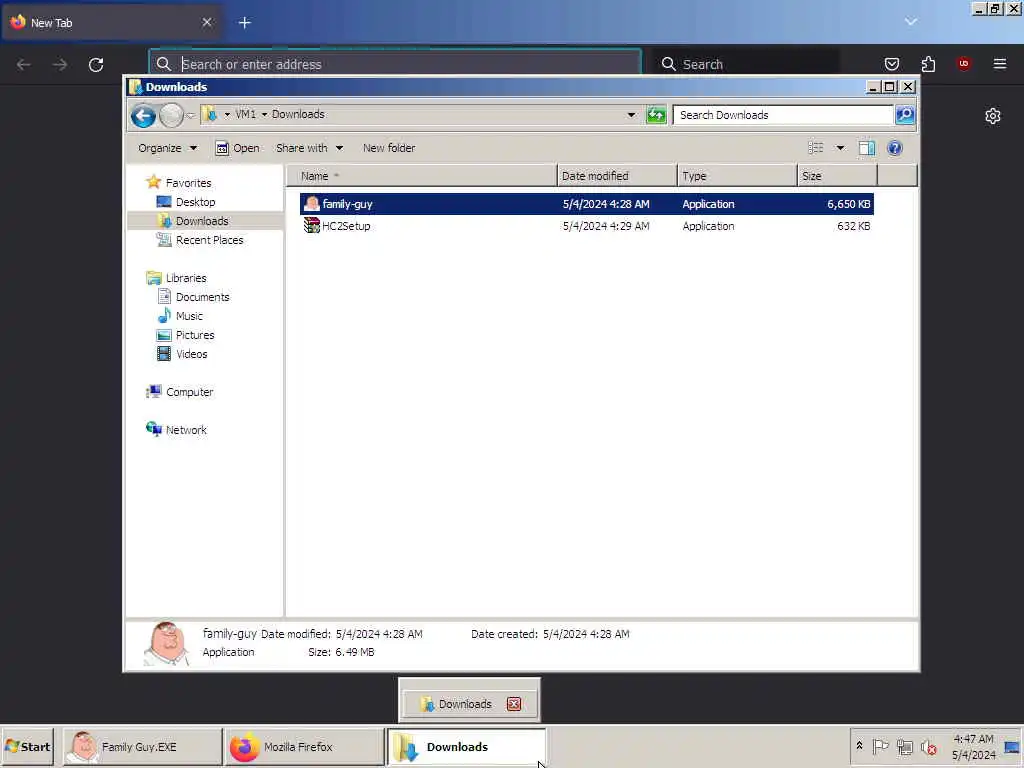This screenshot has width=1024, height=768.
Task: Click the Open toolbar button
Action: 237,148
